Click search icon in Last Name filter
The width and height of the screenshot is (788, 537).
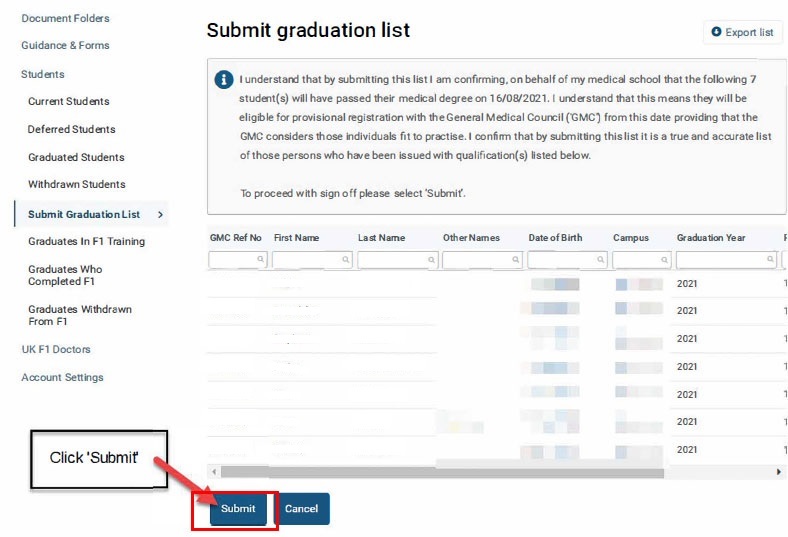point(431,259)
